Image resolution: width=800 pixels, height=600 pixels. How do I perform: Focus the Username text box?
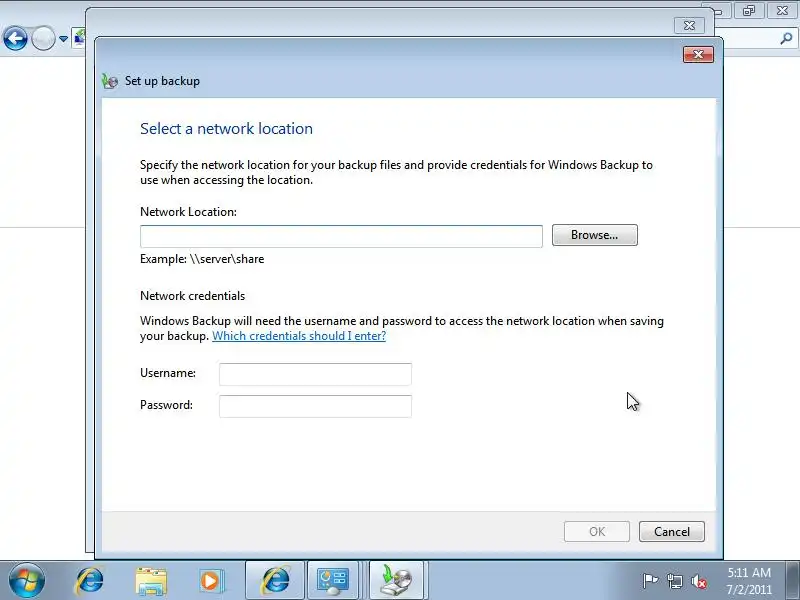315,374
